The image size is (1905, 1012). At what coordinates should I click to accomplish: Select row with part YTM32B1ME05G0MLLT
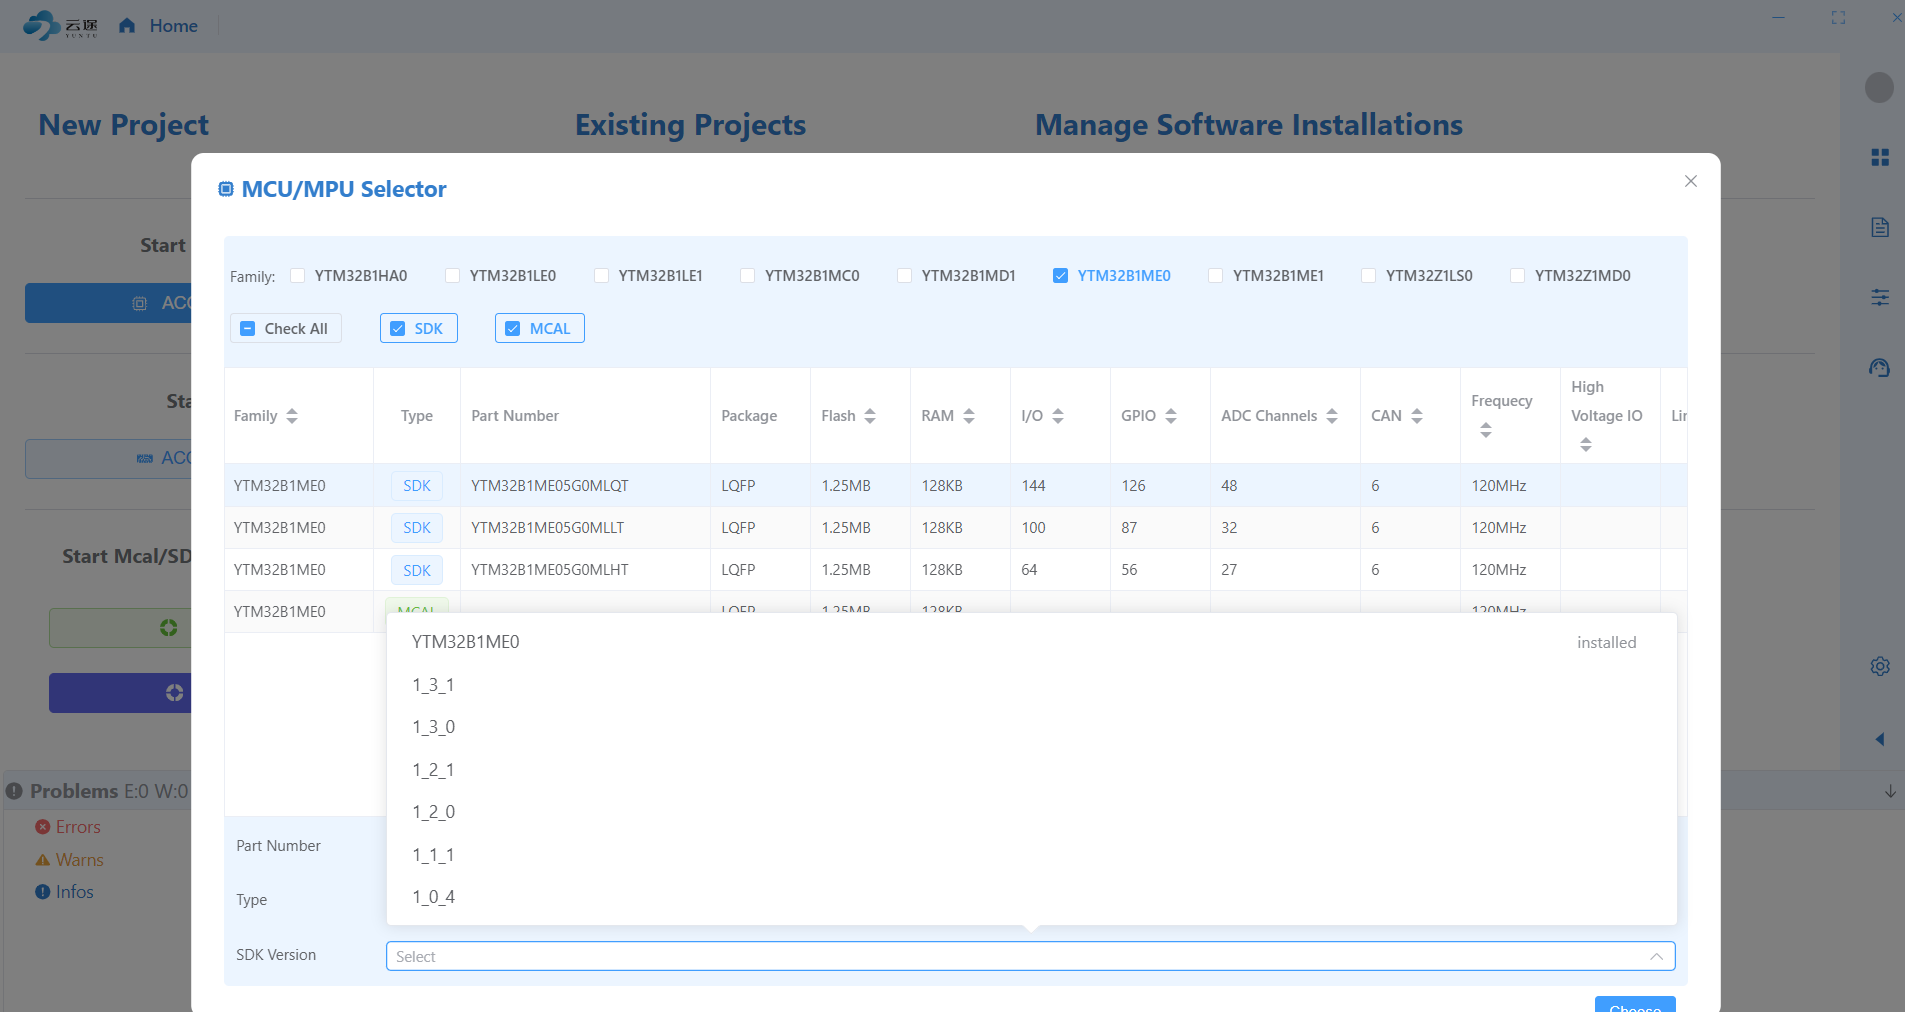[955, 527]
